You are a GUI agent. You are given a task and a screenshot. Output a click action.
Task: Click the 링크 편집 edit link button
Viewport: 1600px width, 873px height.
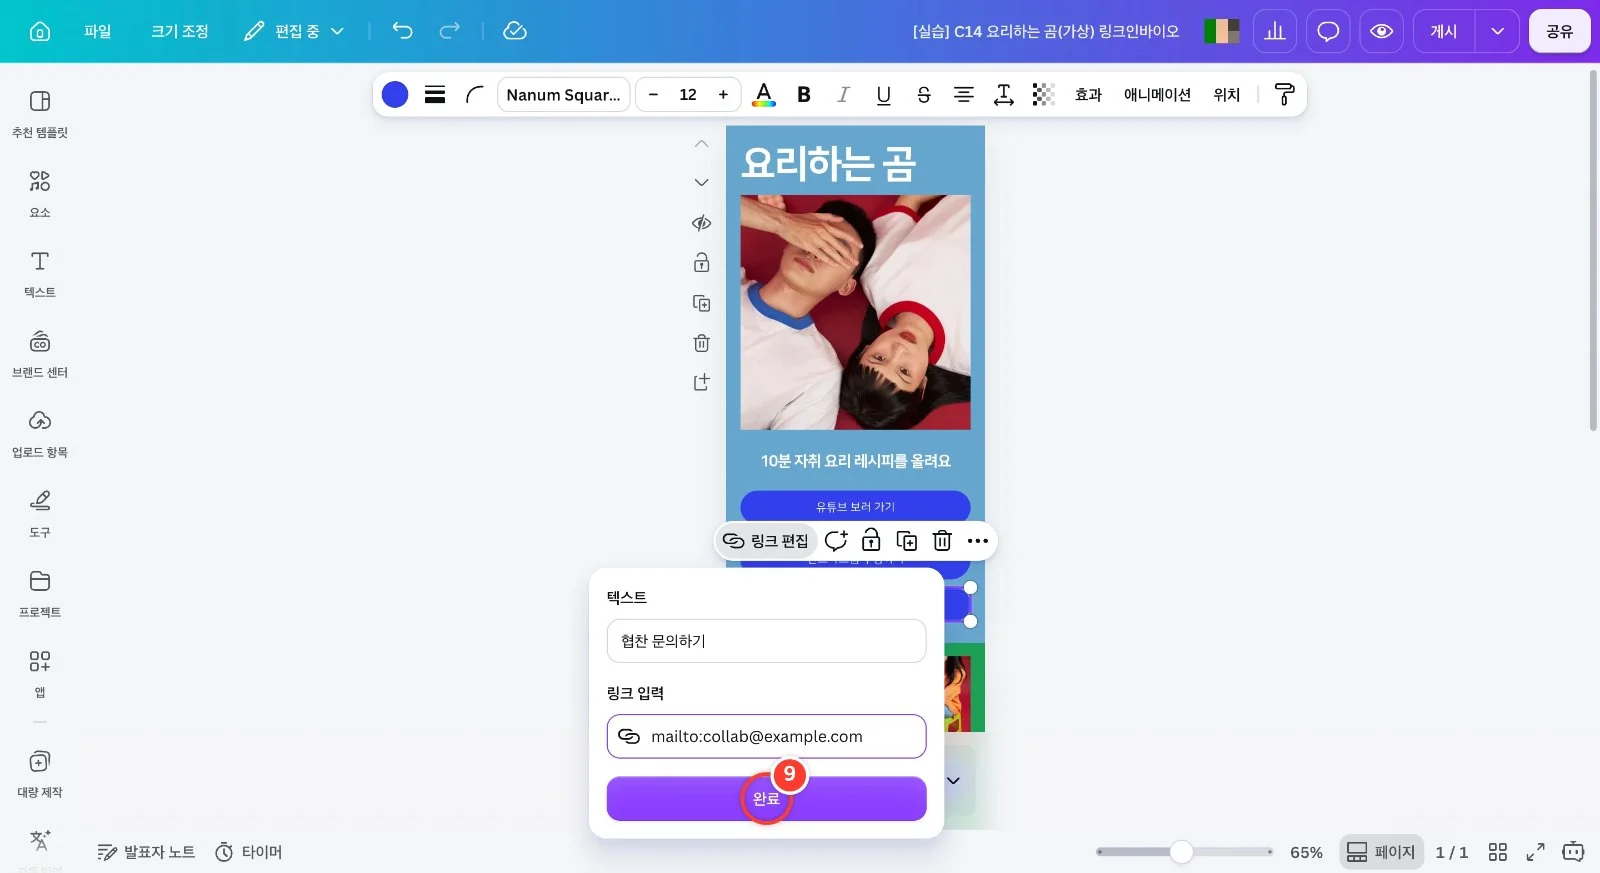point(766,541)
